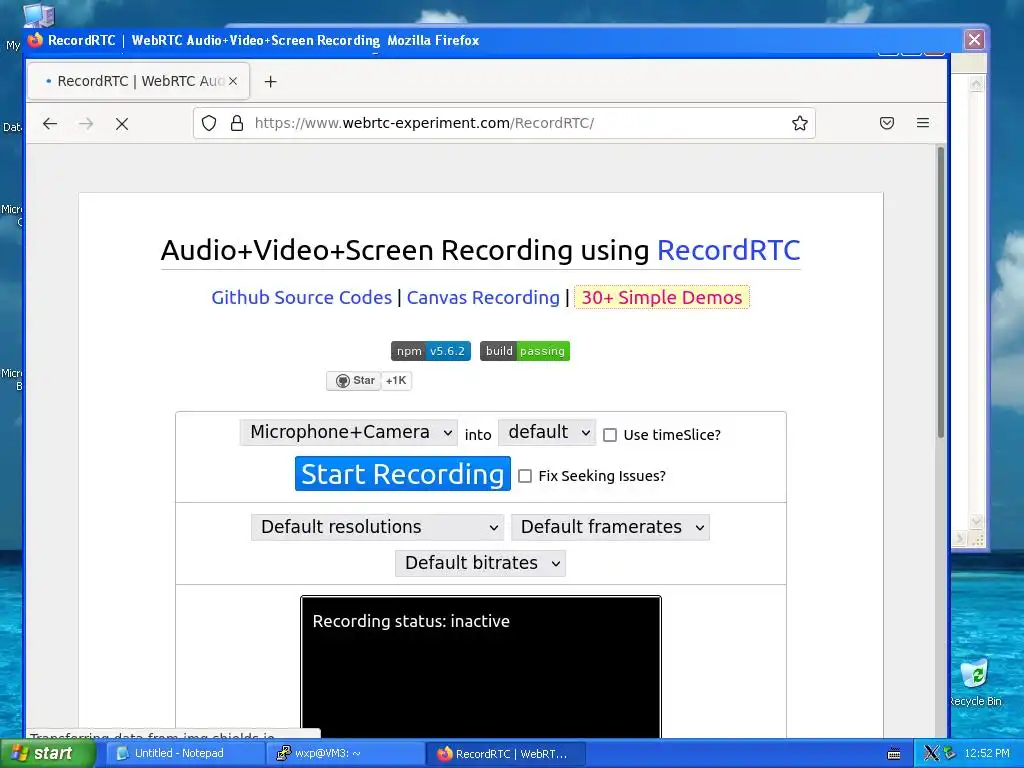The width and height of the screenshot is (1024, 768).
Task: Click the keyboard tray icon
Action: 894,754
